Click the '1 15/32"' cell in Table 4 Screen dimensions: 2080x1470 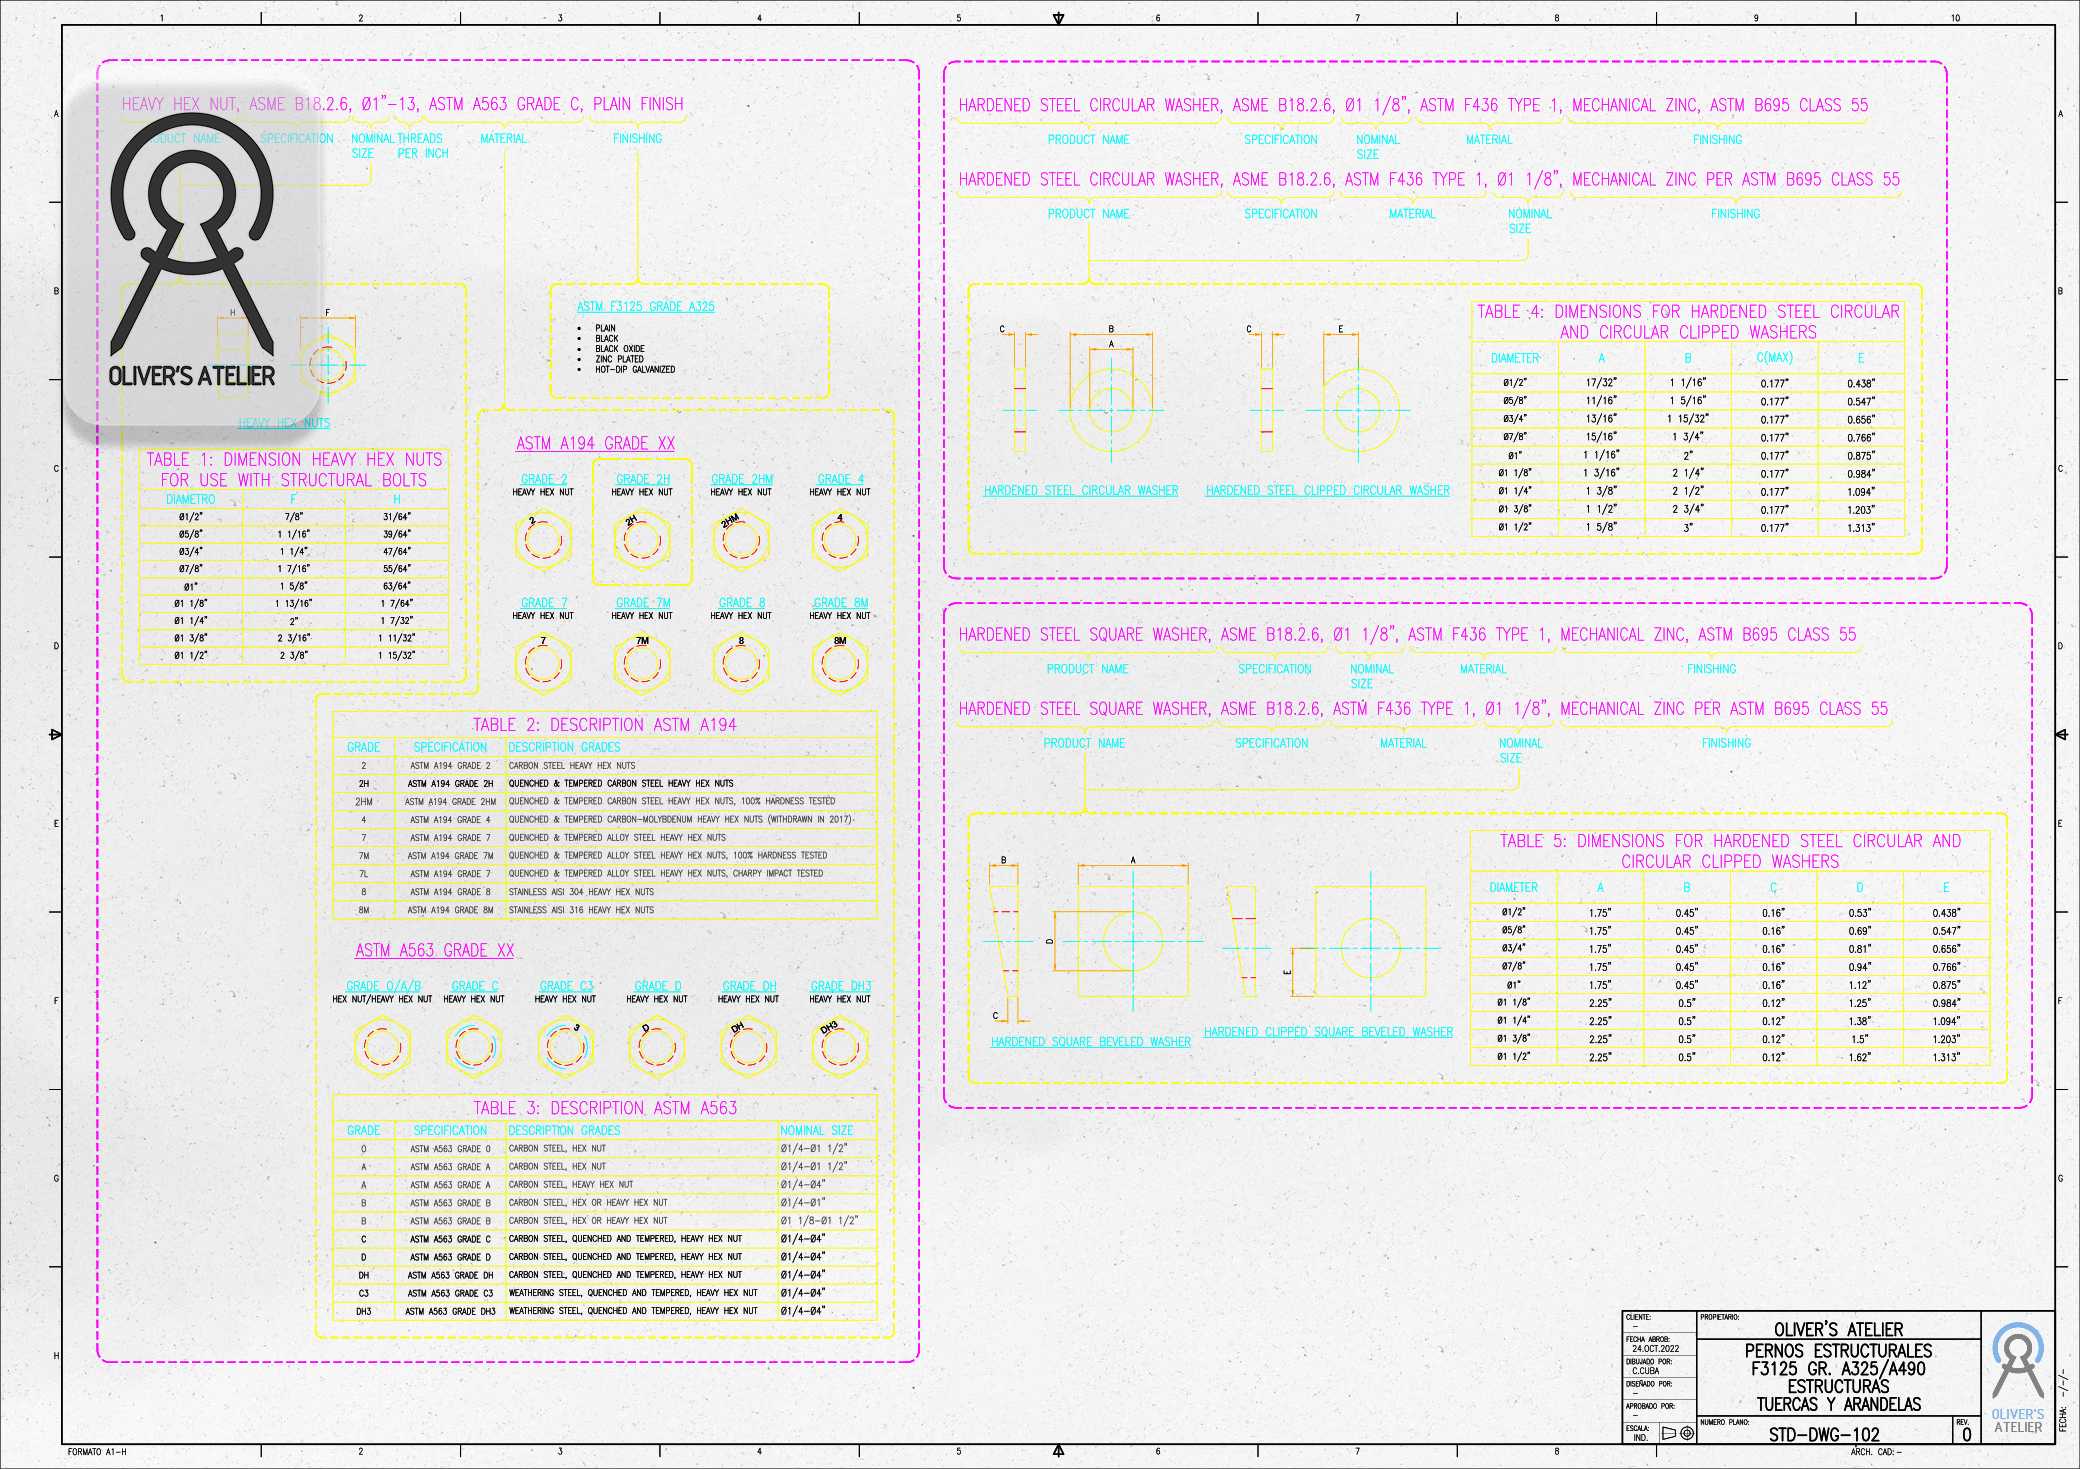1688,419
